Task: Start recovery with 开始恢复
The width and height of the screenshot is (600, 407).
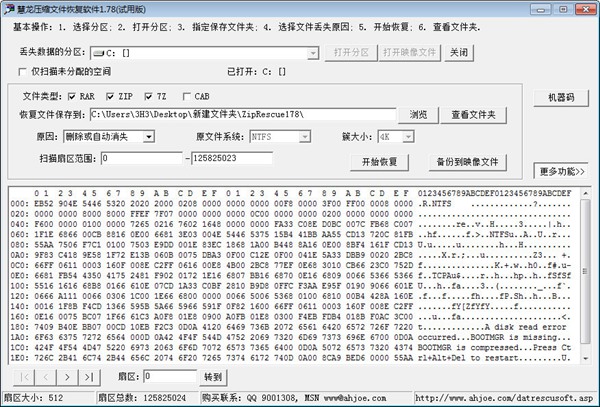Action: pyautogui.click(x=379, y=162)
